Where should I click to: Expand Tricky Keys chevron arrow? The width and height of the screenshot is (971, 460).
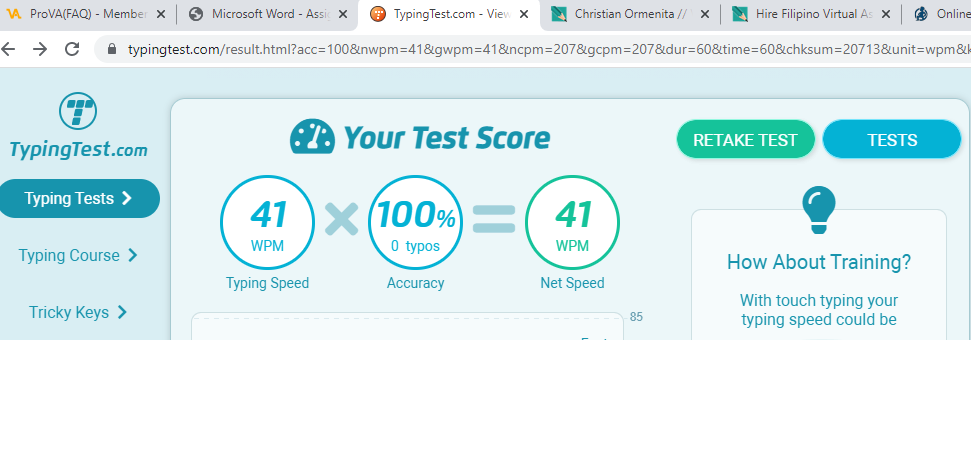click(x=122, y=312)
